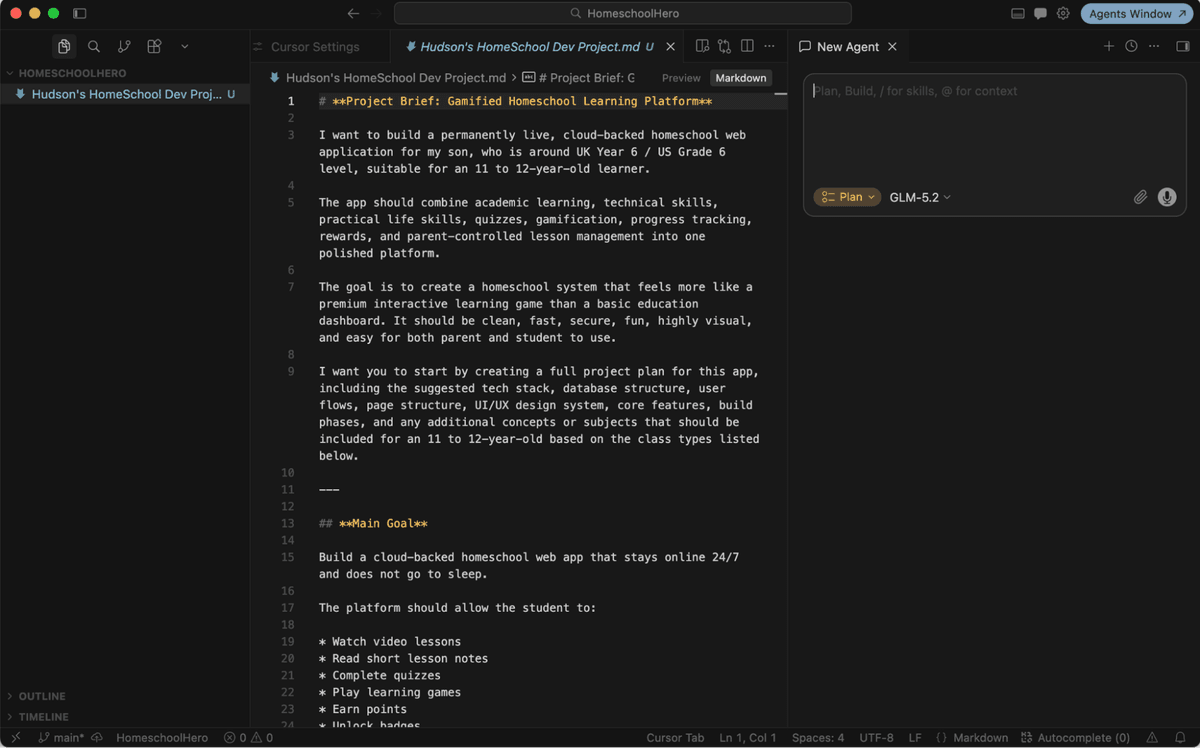This screenshot has height=748, width=1200.
Task: Open editor more actions ellipsis
Action: tap(769, 46)
